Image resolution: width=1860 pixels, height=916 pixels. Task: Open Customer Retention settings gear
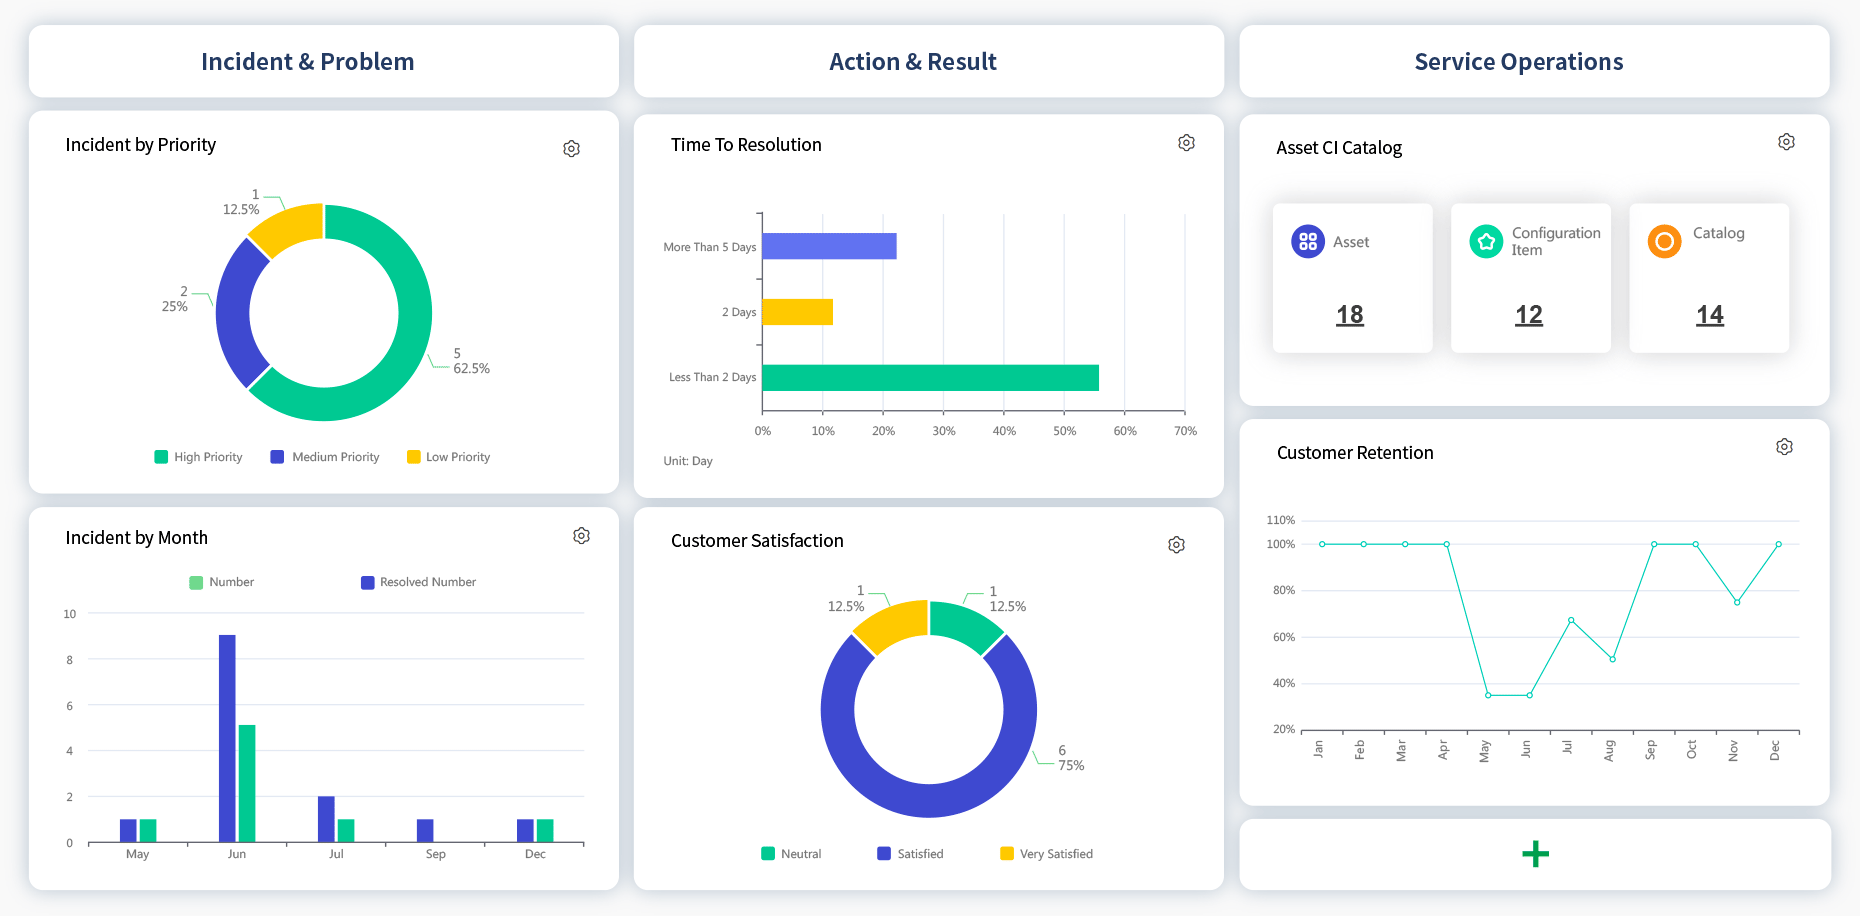tap(1784, 447)
